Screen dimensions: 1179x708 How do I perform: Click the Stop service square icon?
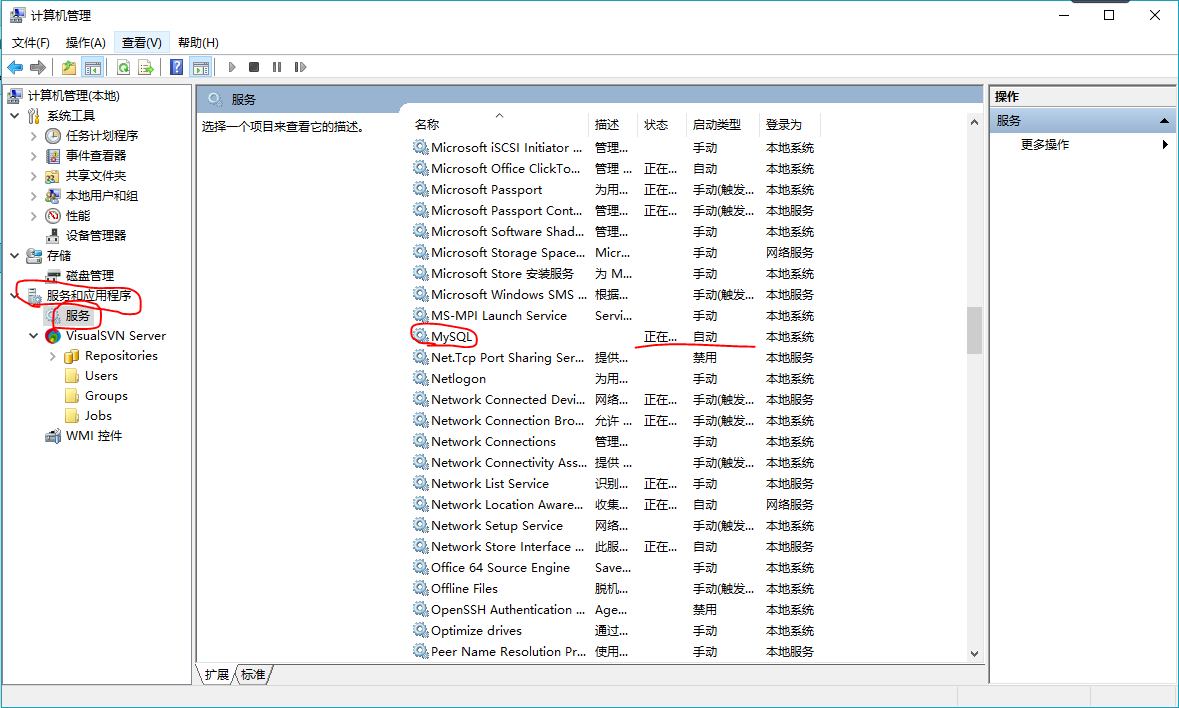tap(254, 68)
